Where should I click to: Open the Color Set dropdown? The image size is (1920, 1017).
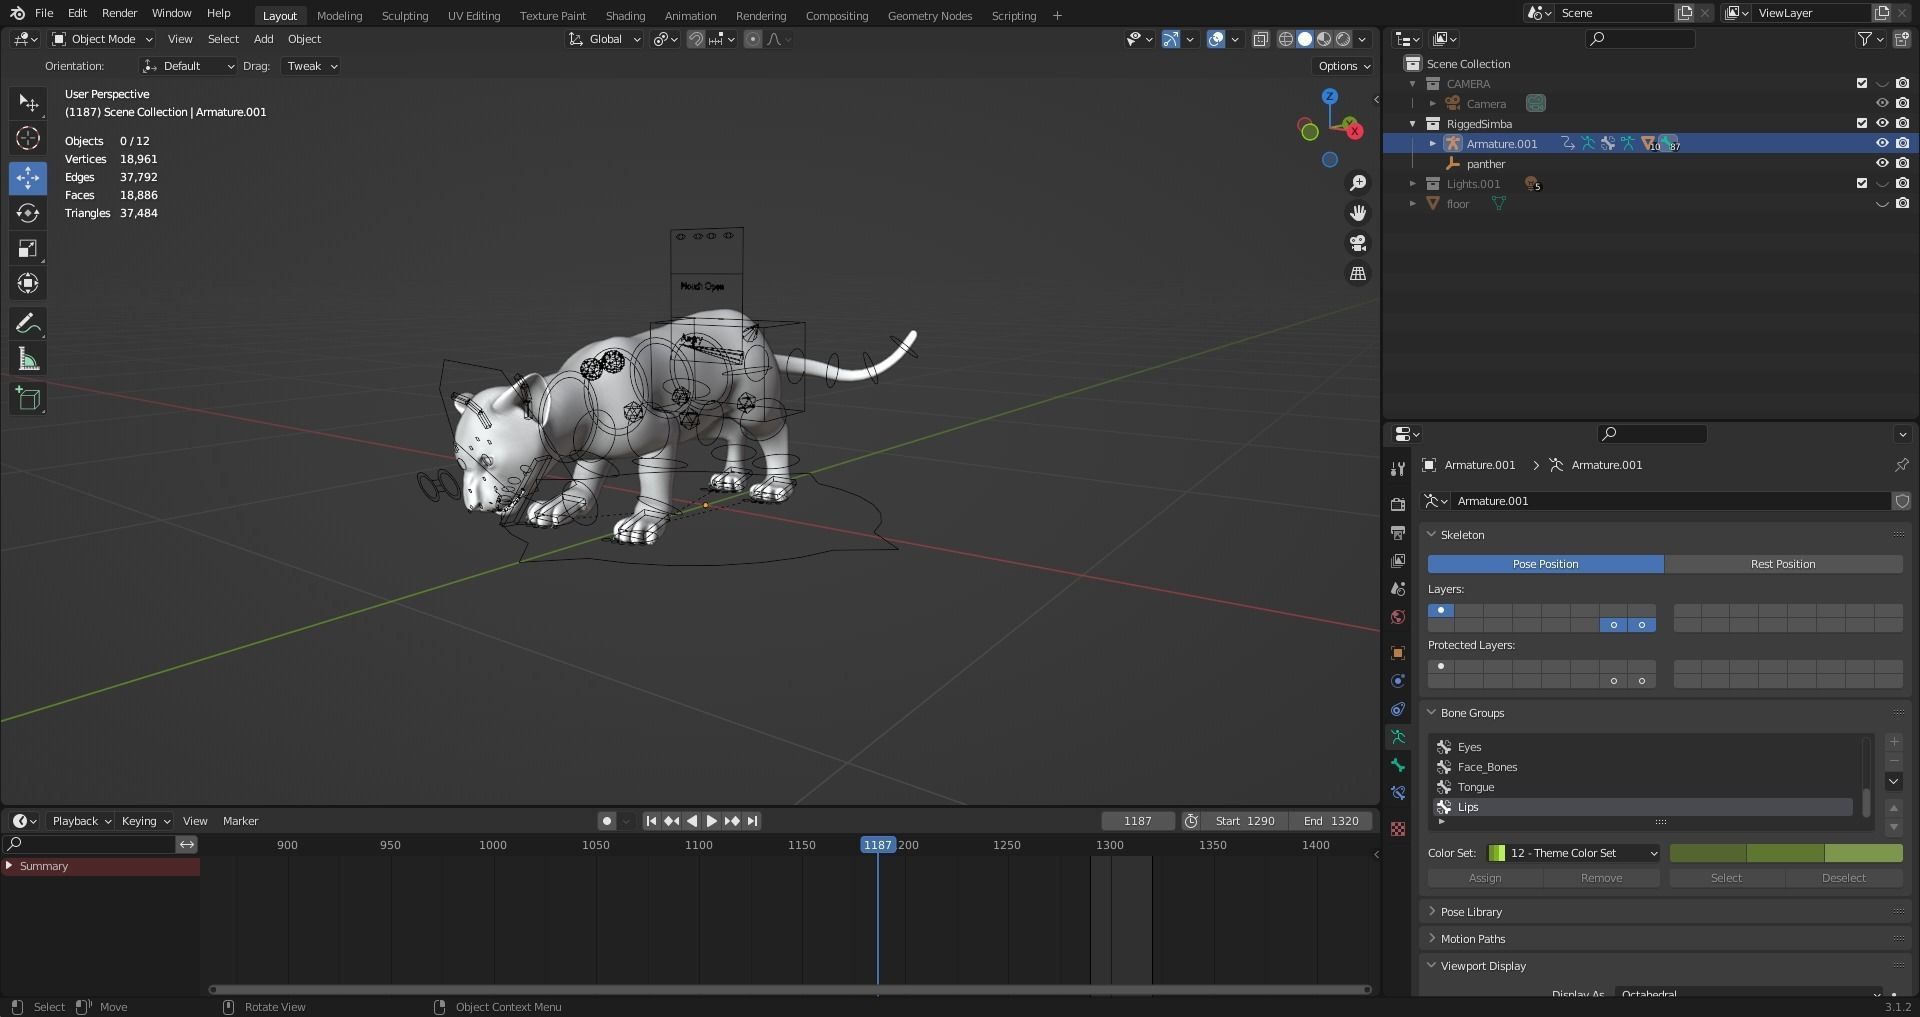(1574, 853)
